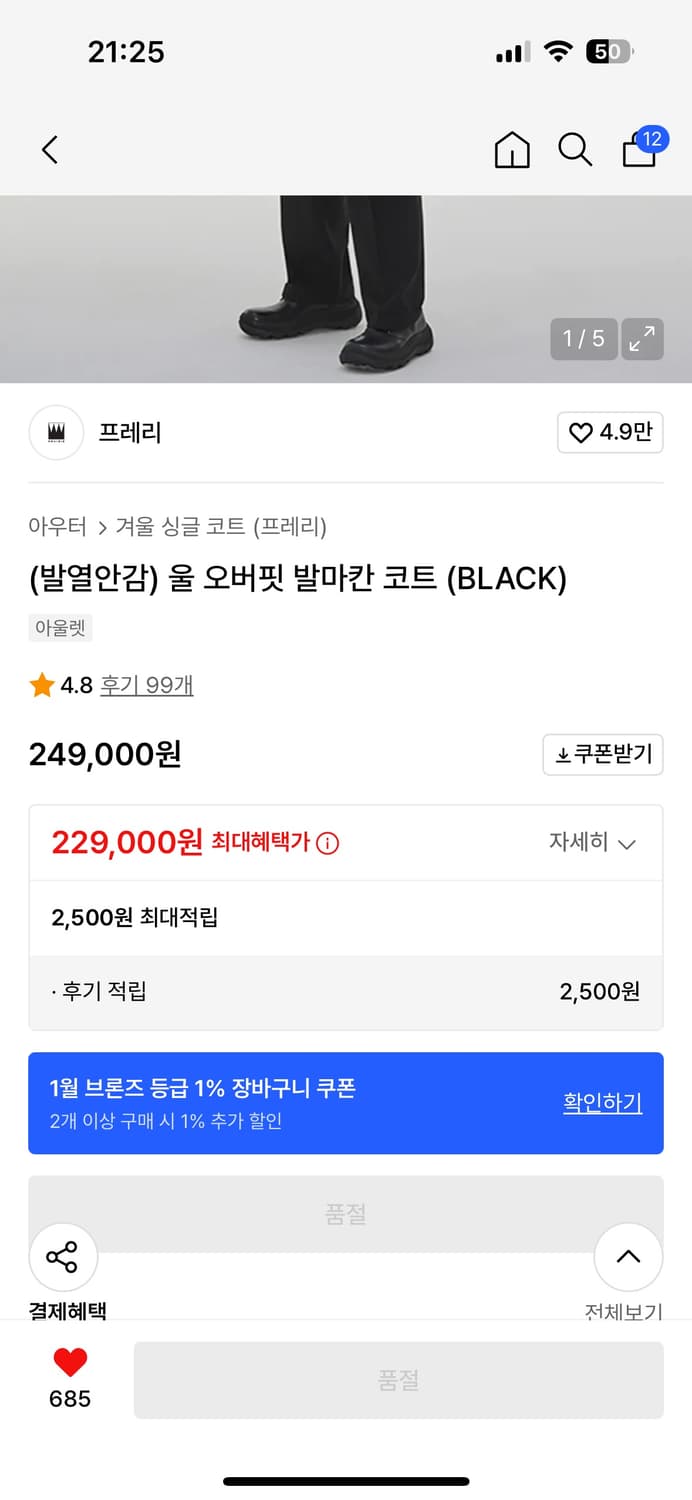
Task: Open search with the magnifier icon
Action: (x=575, y=149)
